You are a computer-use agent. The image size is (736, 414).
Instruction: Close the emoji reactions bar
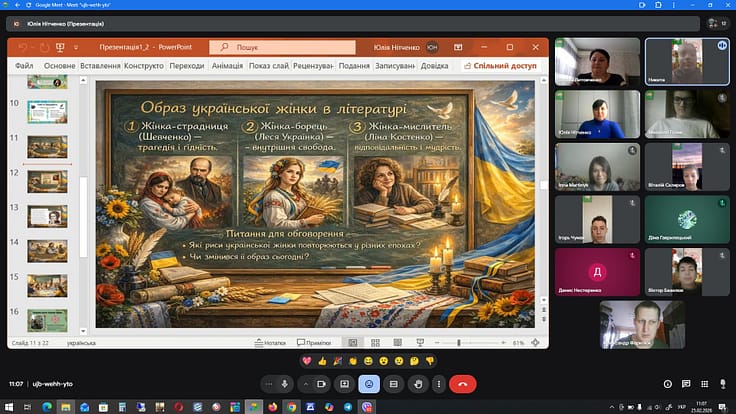(369, 383)
